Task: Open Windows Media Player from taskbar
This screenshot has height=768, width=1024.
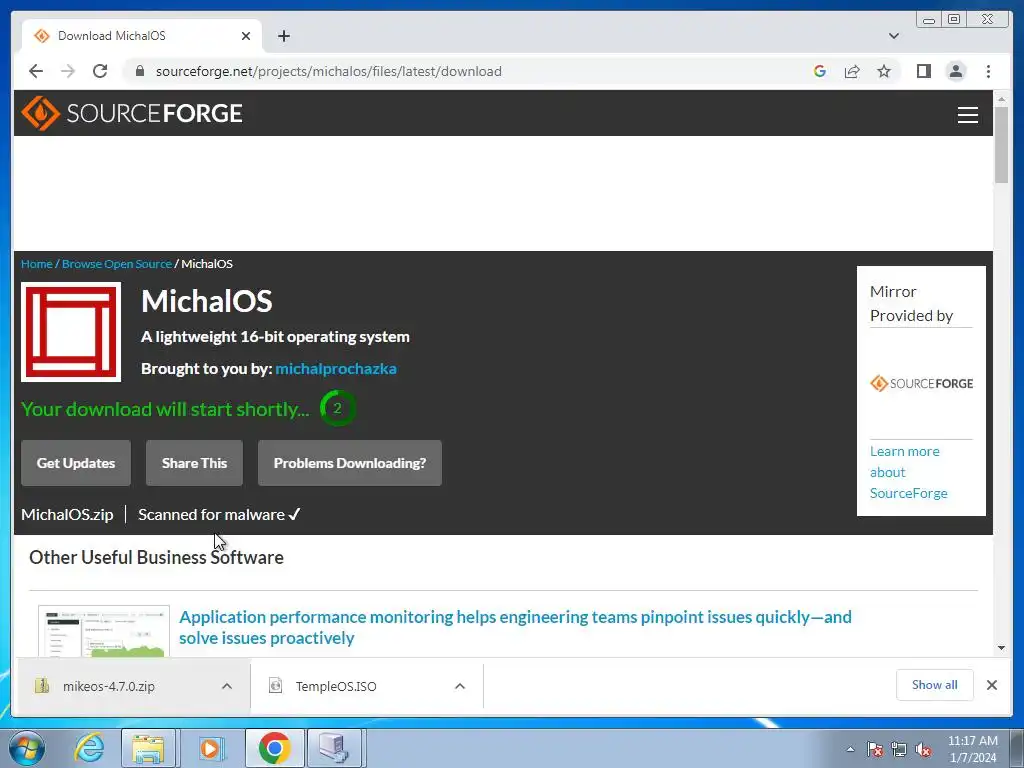Action: 210,748
